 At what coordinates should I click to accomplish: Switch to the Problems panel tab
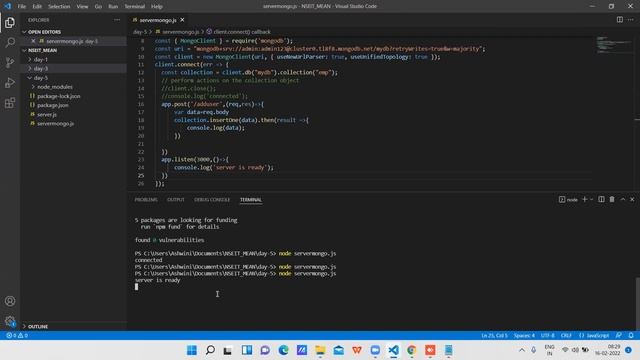pos(146,200)
